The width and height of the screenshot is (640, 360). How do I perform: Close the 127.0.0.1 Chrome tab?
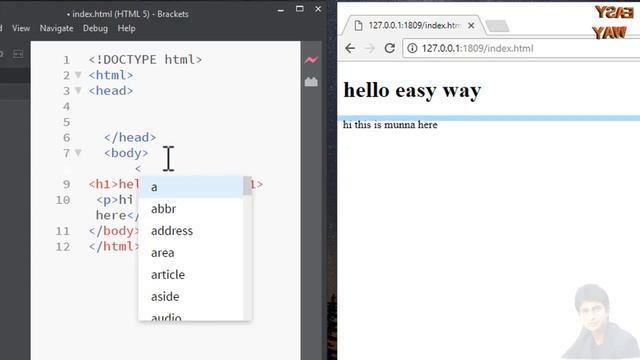click(471, 25)
